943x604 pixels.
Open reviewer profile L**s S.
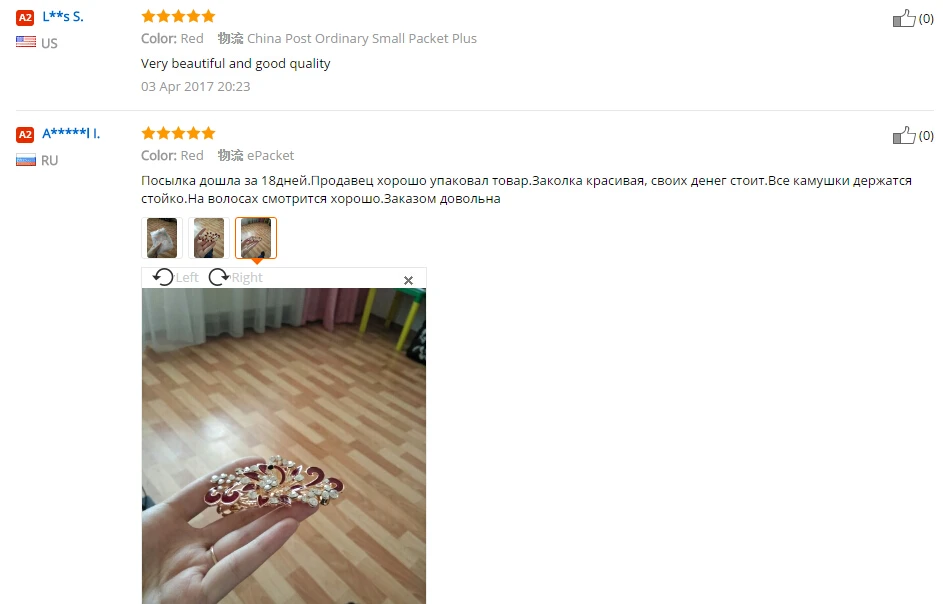pyautogui.click(x=63, y=17)
